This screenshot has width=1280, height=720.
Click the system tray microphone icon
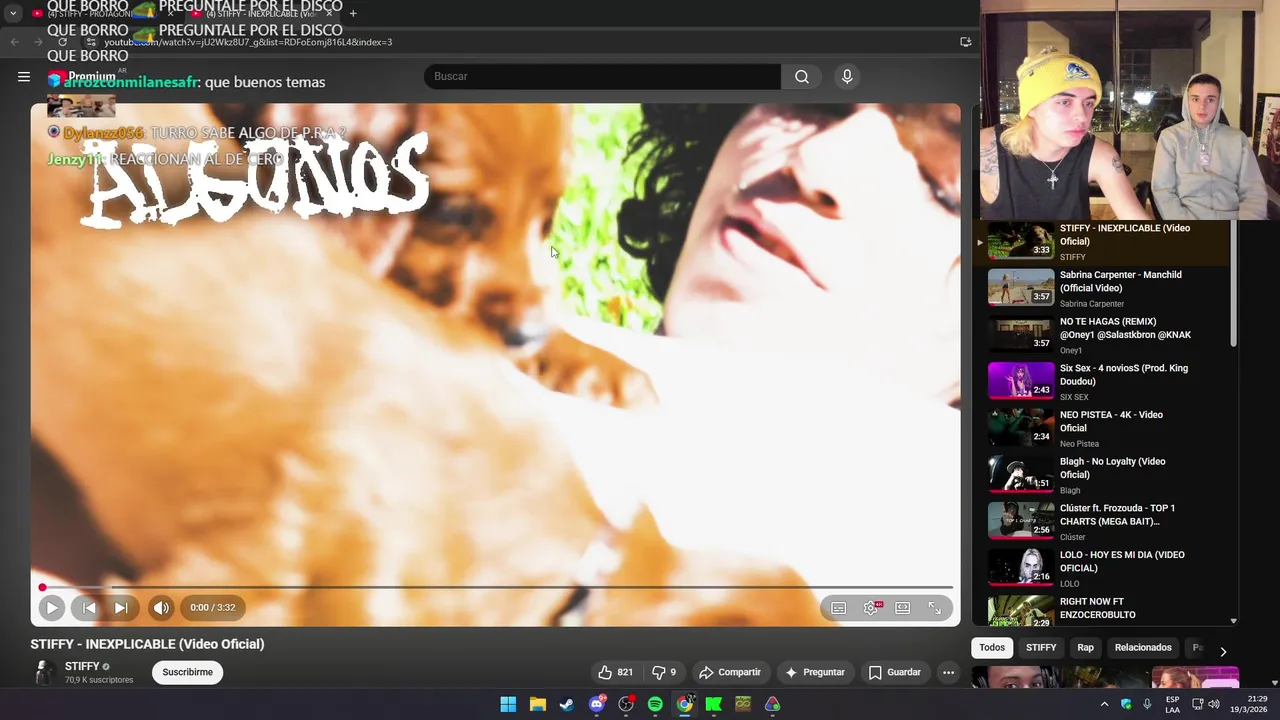[1147, 704]
